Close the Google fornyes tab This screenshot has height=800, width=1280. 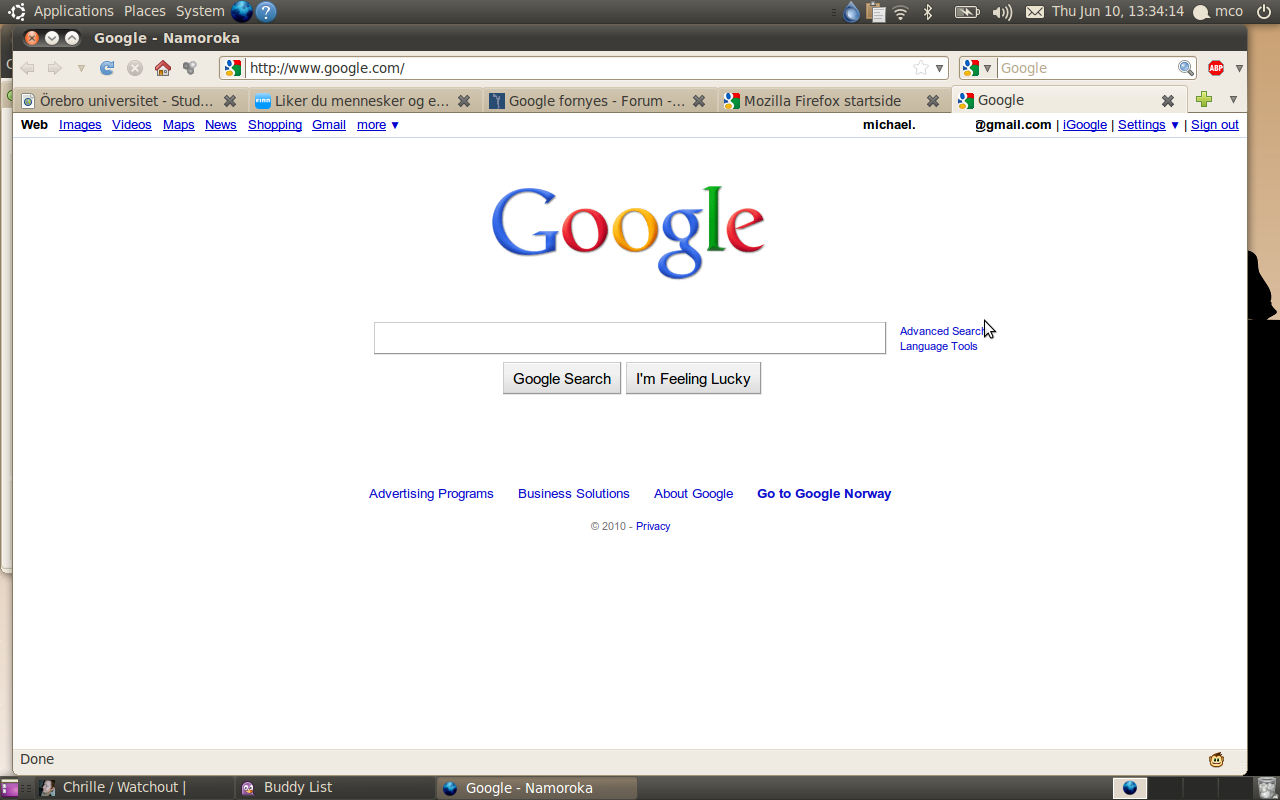tap(699, 101)
